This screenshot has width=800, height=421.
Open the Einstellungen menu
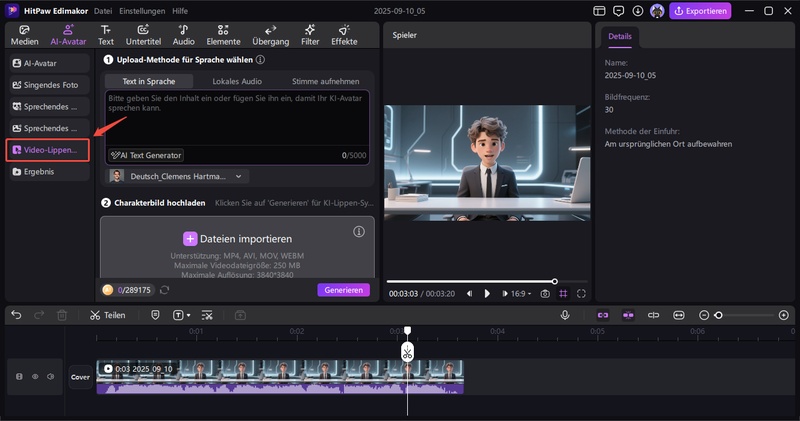[x=142, y=11]
